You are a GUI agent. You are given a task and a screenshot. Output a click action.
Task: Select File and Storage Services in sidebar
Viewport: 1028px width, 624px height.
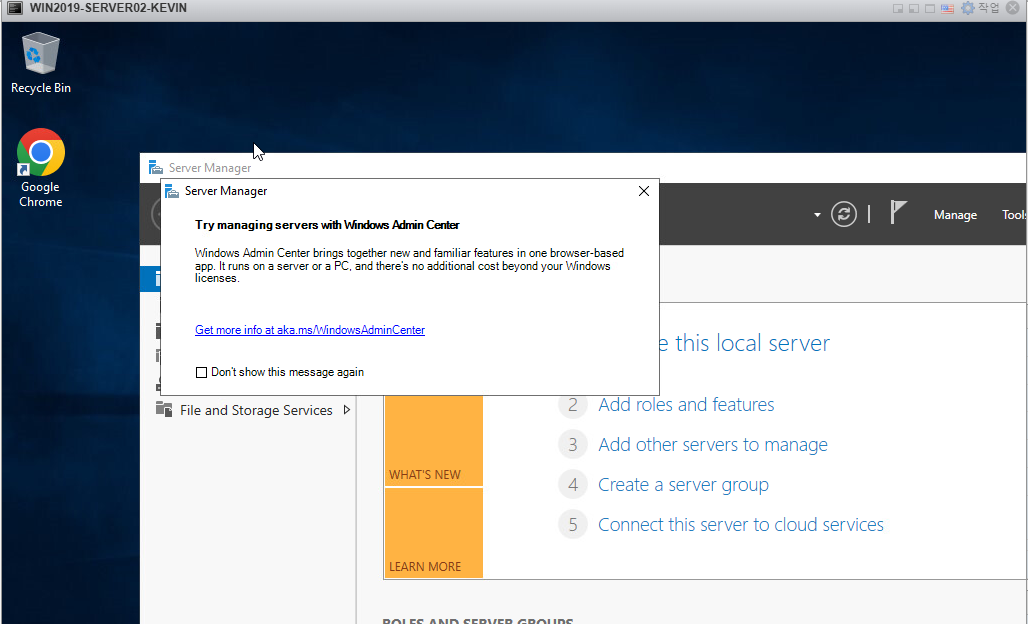[256, 410]
